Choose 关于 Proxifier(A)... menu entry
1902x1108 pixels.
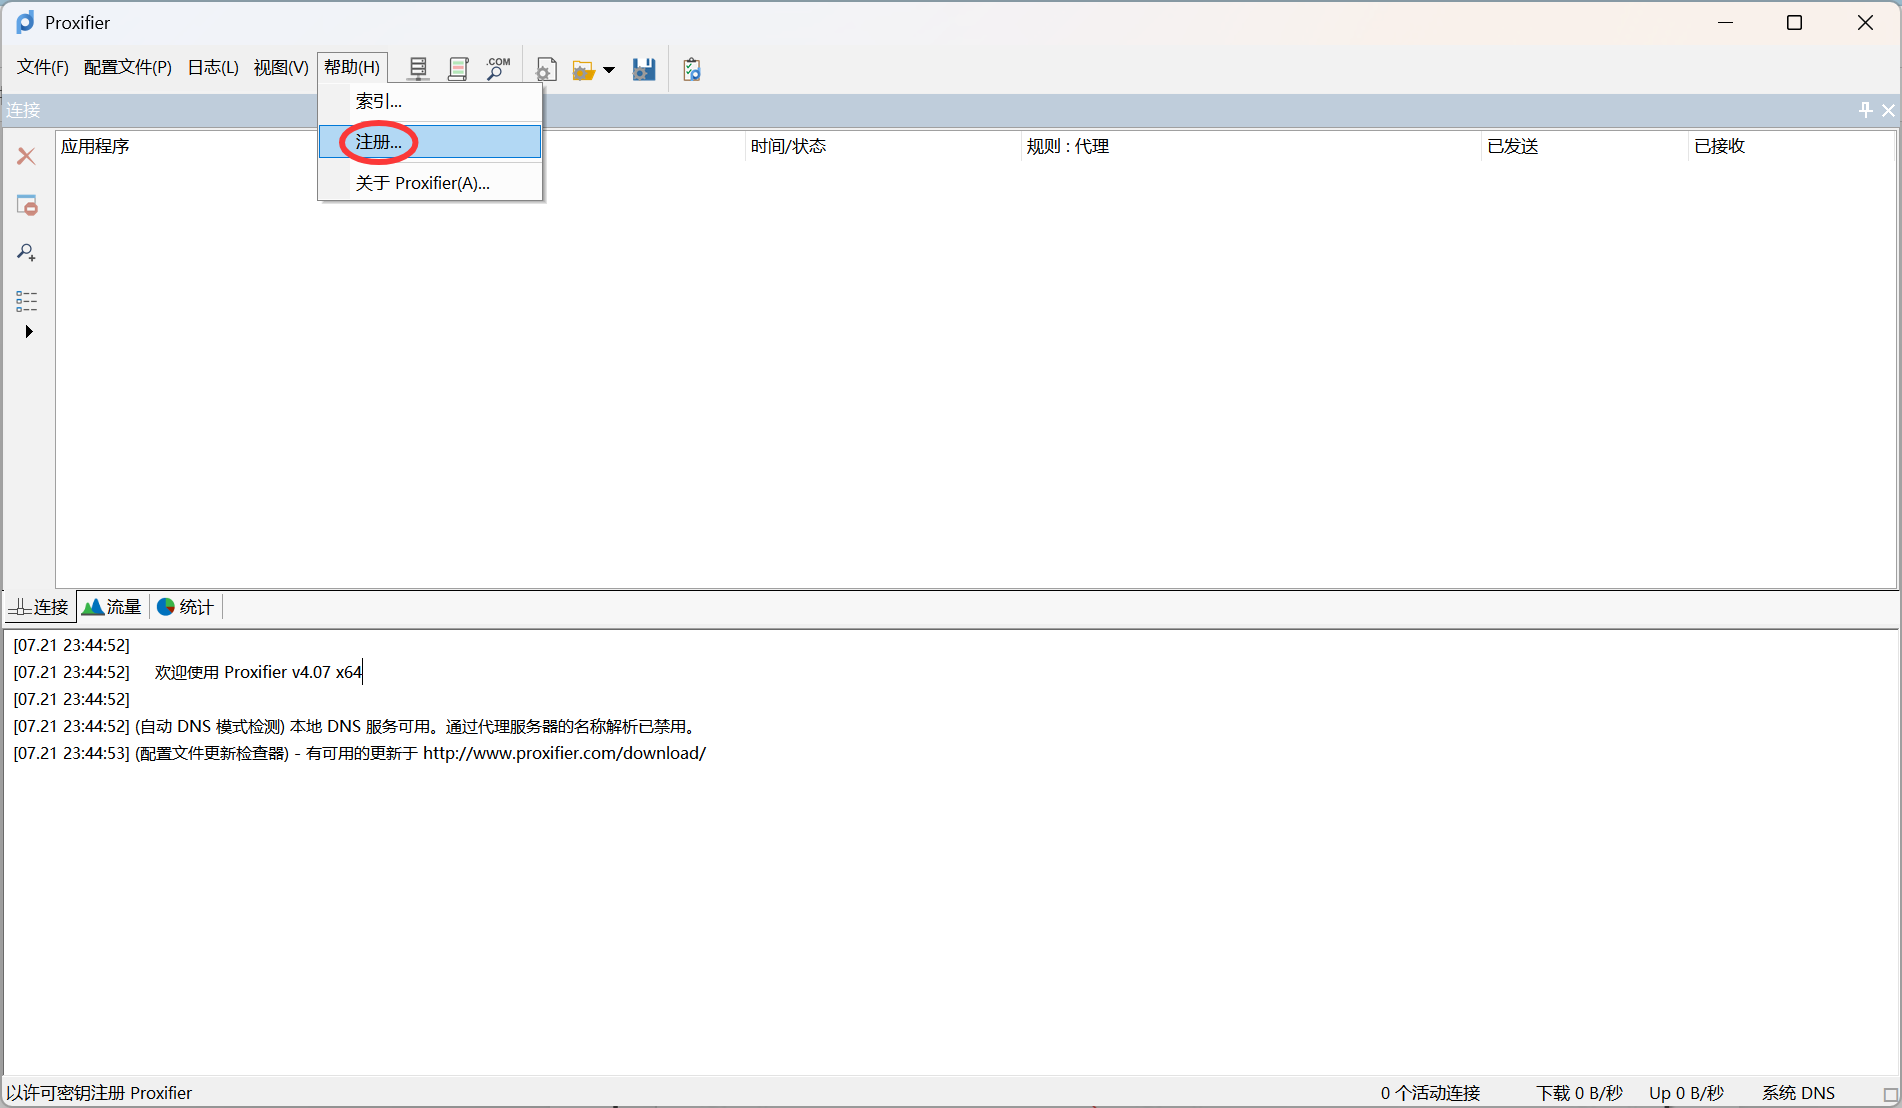(430, 183)
